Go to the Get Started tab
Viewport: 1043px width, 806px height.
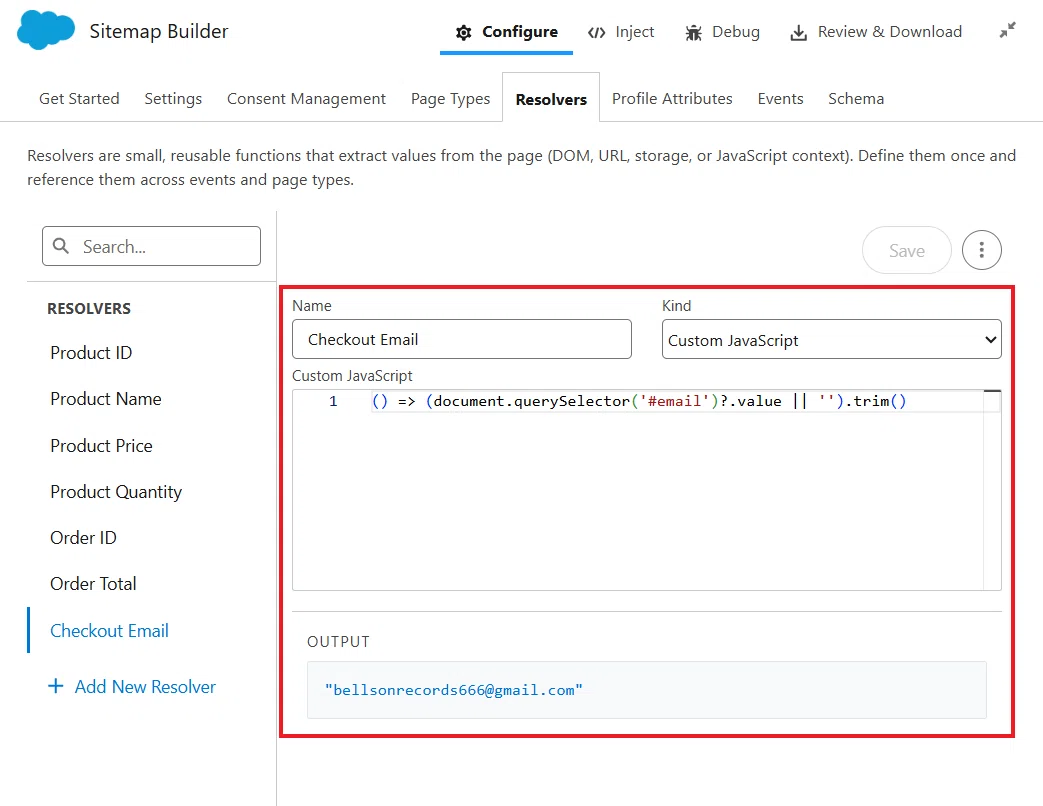tap(79, 98)
